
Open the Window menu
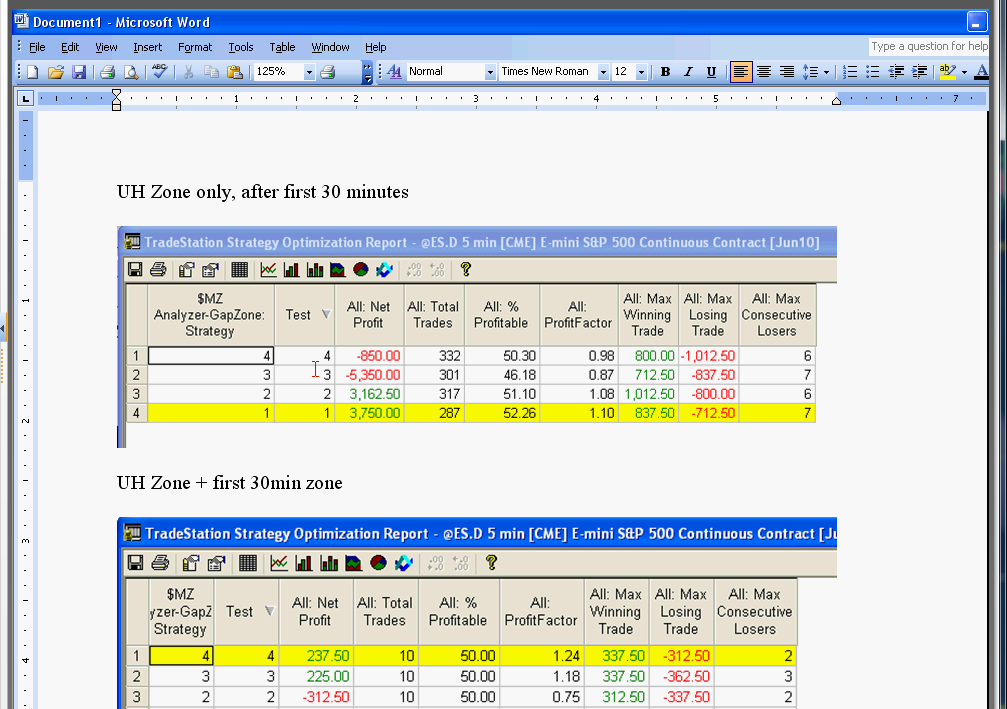330,47
